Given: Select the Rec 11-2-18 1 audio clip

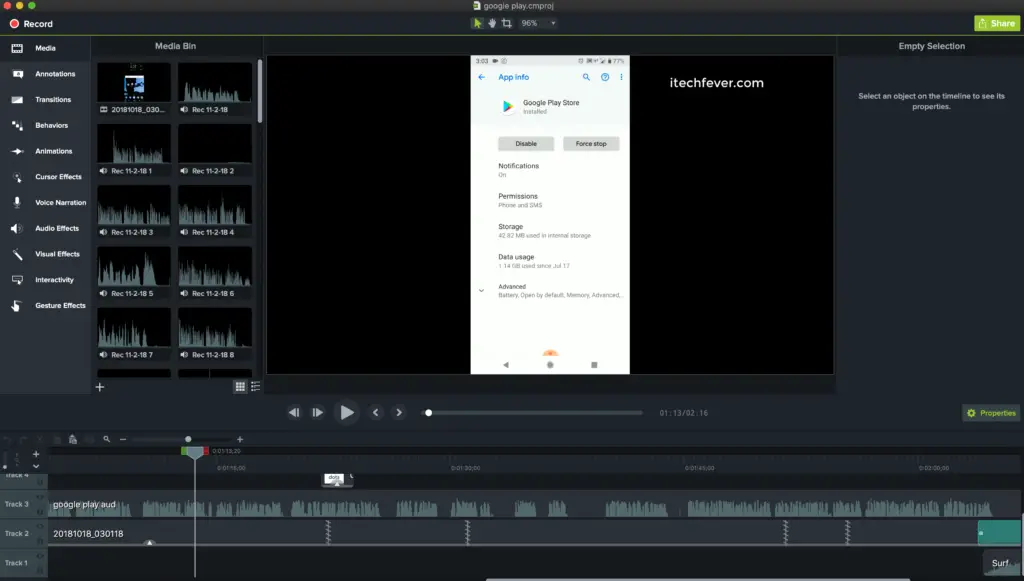Looking at the screenshot, I should pos(134,150).
